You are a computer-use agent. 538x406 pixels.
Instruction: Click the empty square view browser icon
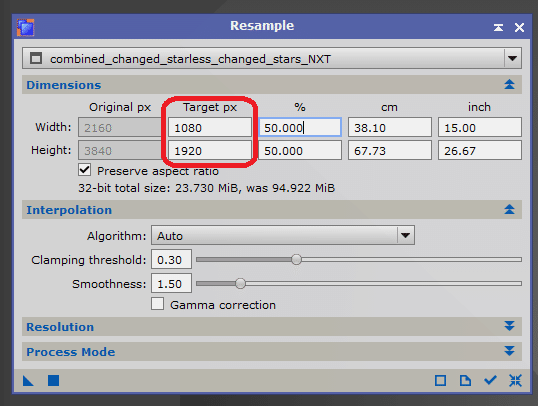click(440, 380)
